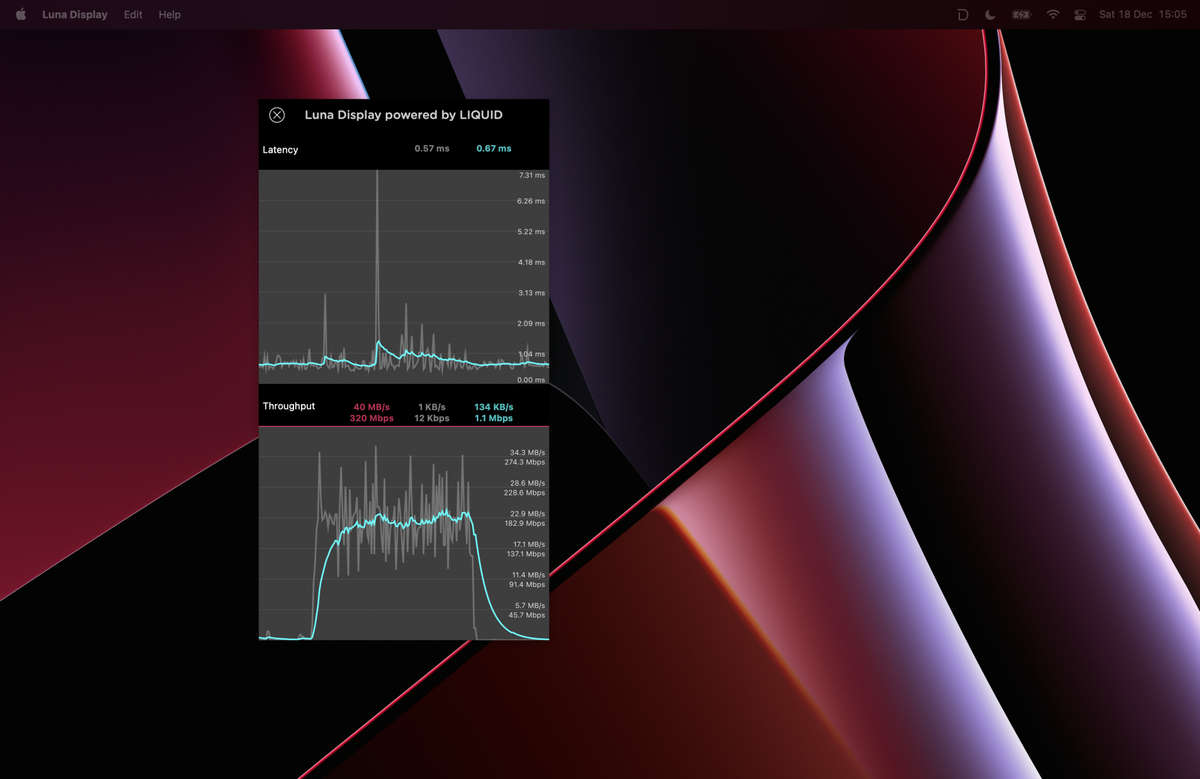The image size is (1200, 779).
Task: Click the cyan 134 KB/s throughput reading
Action: pos(493,407)
